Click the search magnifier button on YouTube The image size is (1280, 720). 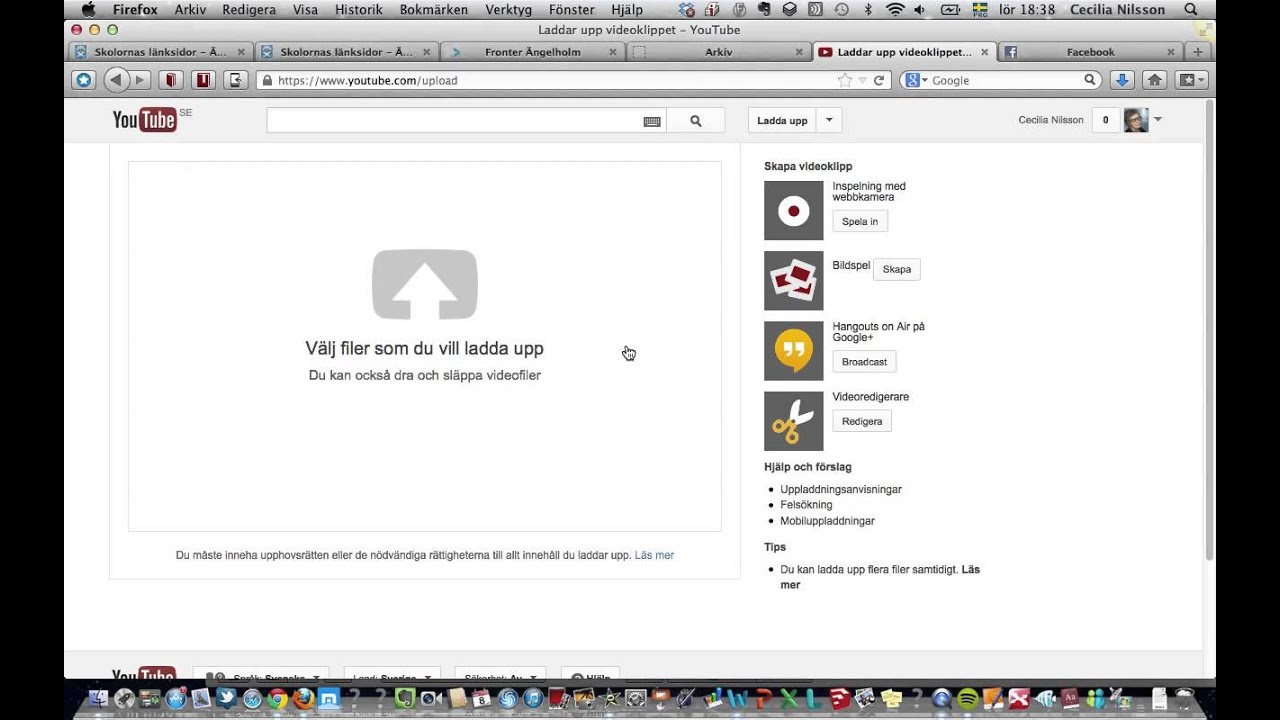coord(696,121)
